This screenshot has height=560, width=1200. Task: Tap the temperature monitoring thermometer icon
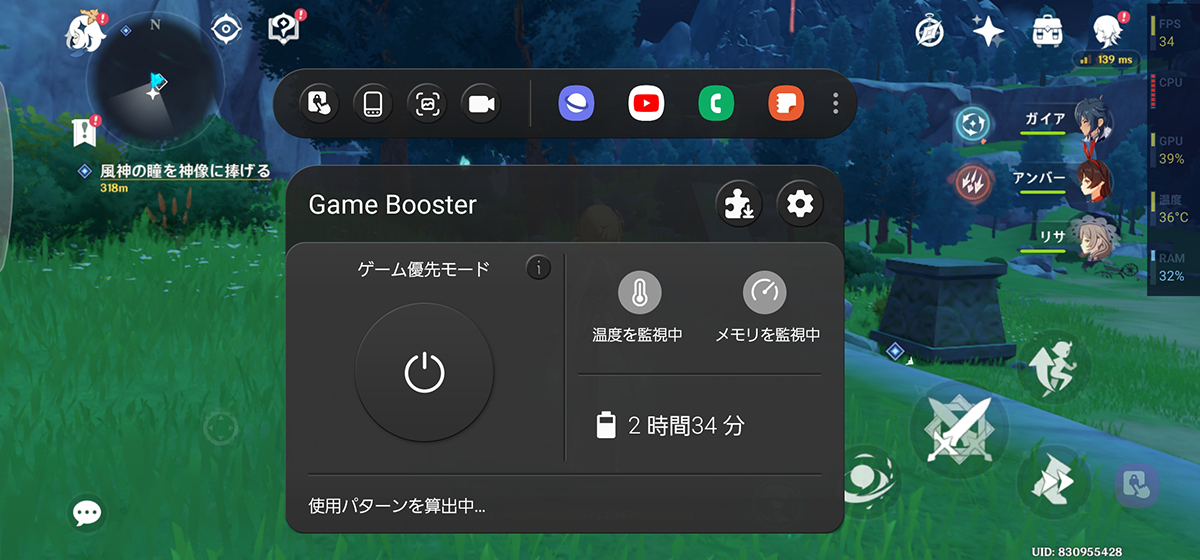[x=639, y=293]
